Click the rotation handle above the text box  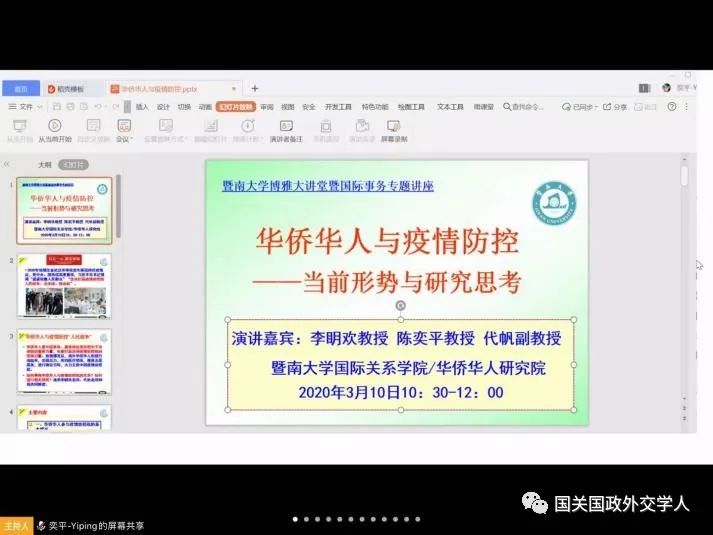[x=401, y=305]
